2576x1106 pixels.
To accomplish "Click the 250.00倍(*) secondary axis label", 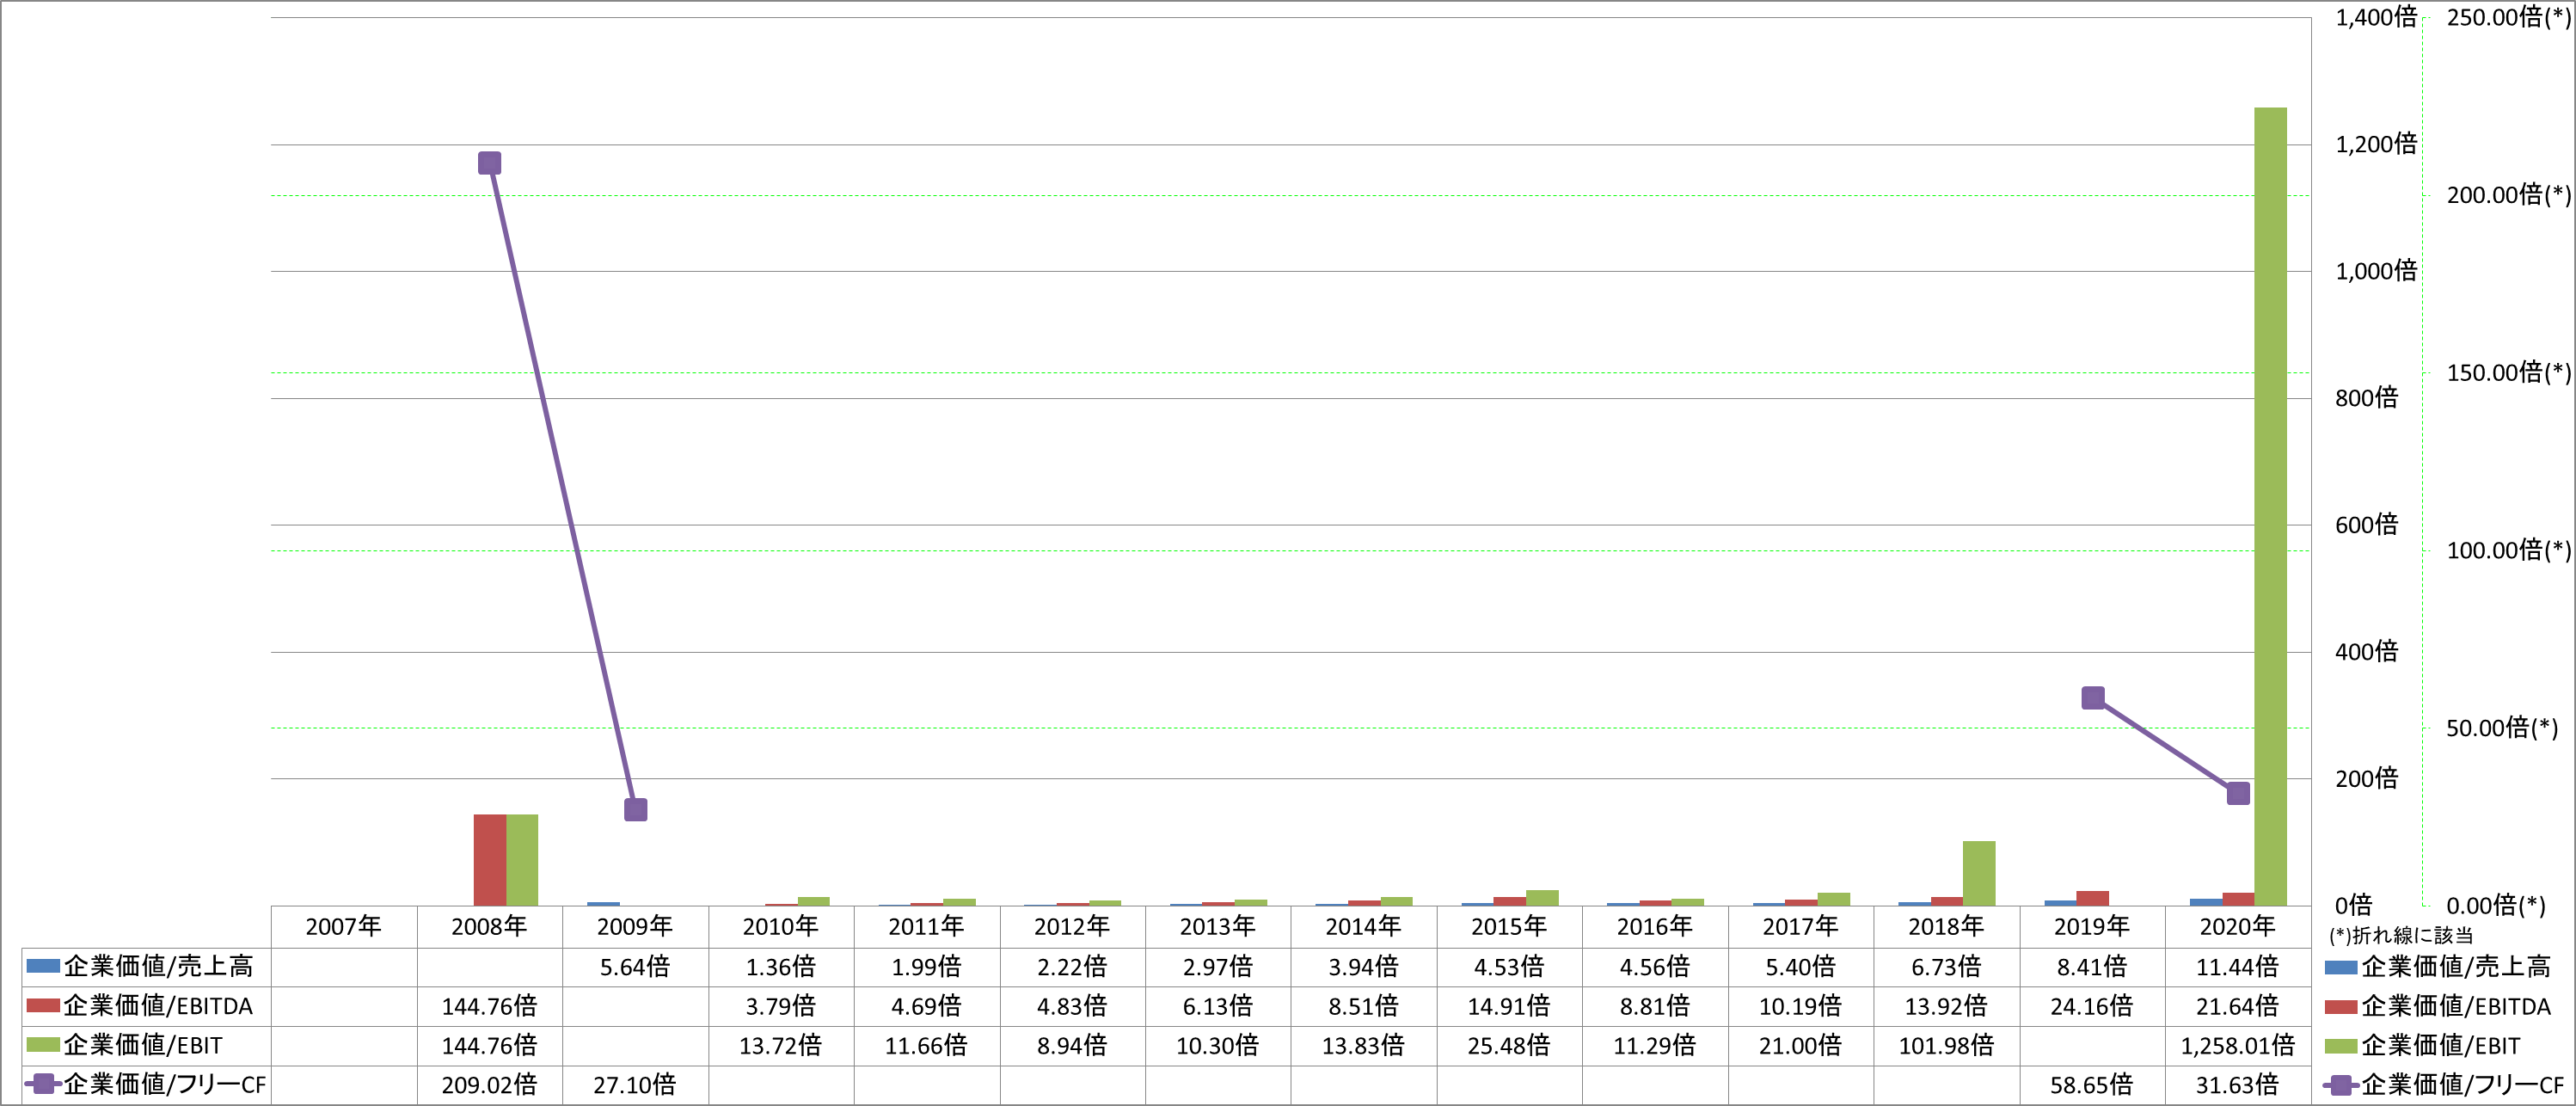I will 2508,17.
